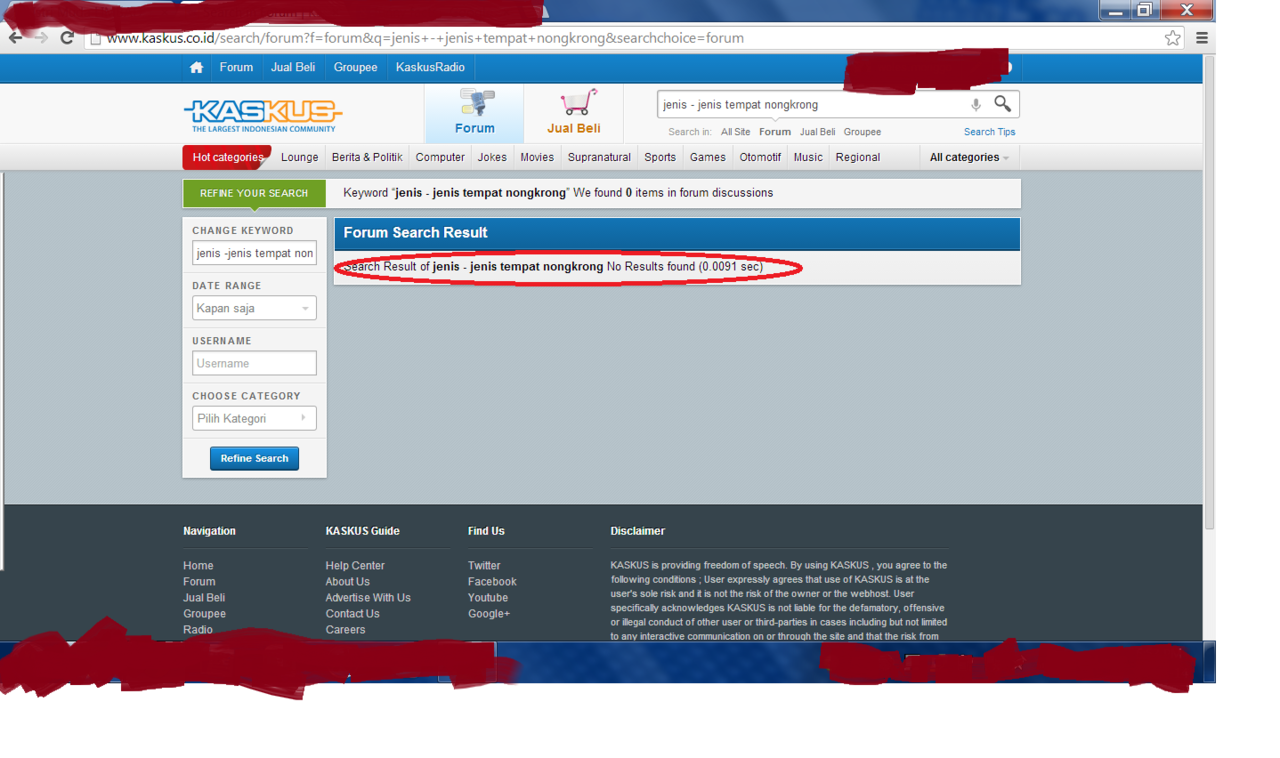This screenshot has height=758, width=1280.
Task: Open footer Radio link
Action: pos(198,630)
